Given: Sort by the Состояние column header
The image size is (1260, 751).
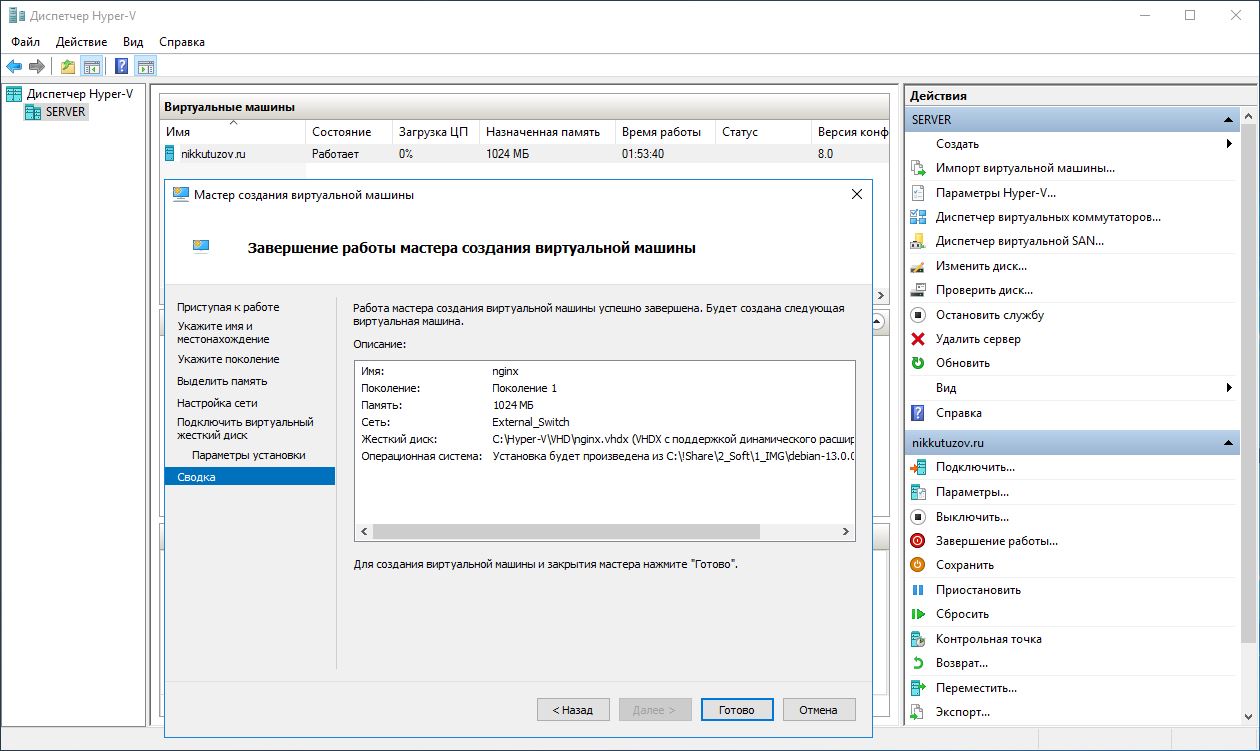Looking at the screenshot, I should pos(341,132).
